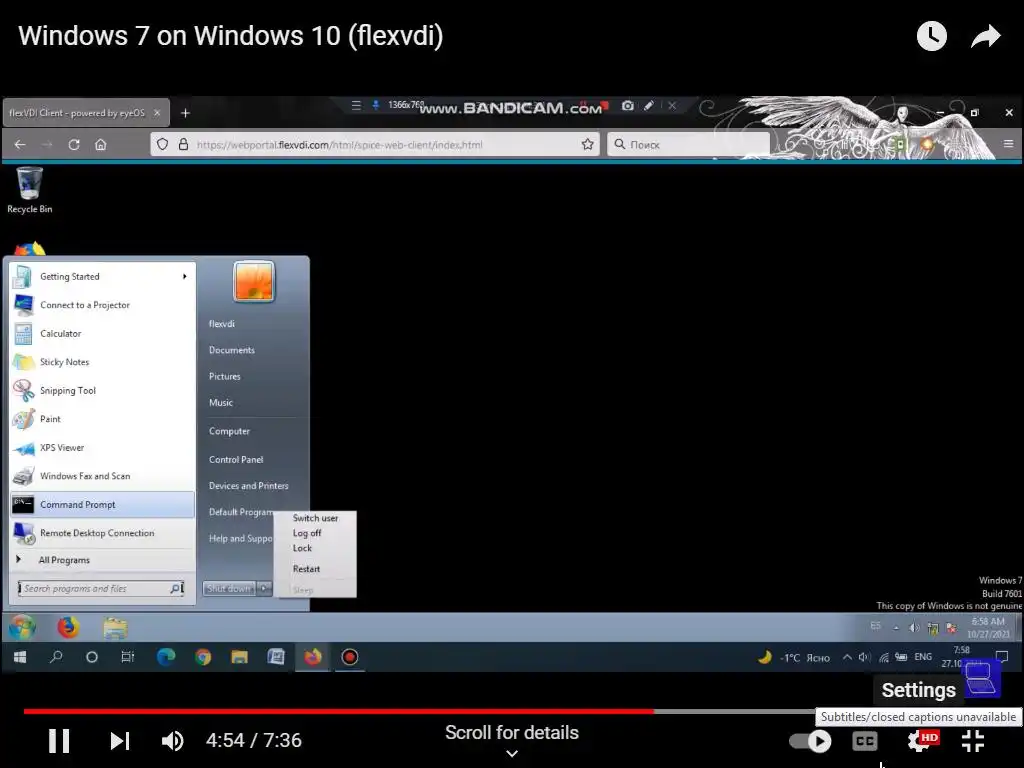Click the user account picture
The width and height of the screenshot is (1024, 768).
[254, 281]
